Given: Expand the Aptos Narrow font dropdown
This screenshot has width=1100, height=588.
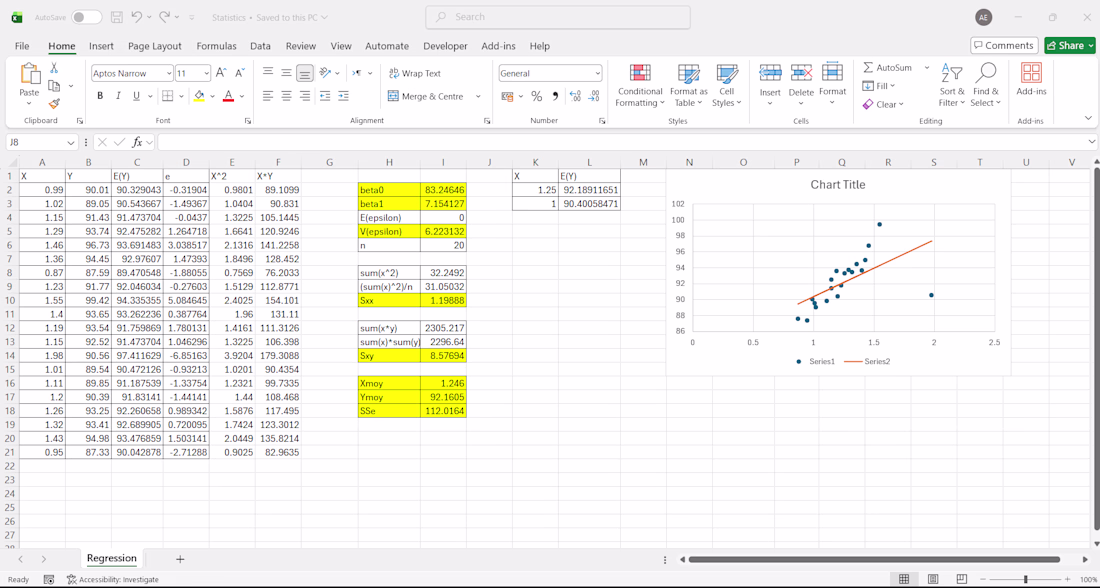Looking at the screenshot, I should click(169, 73).
